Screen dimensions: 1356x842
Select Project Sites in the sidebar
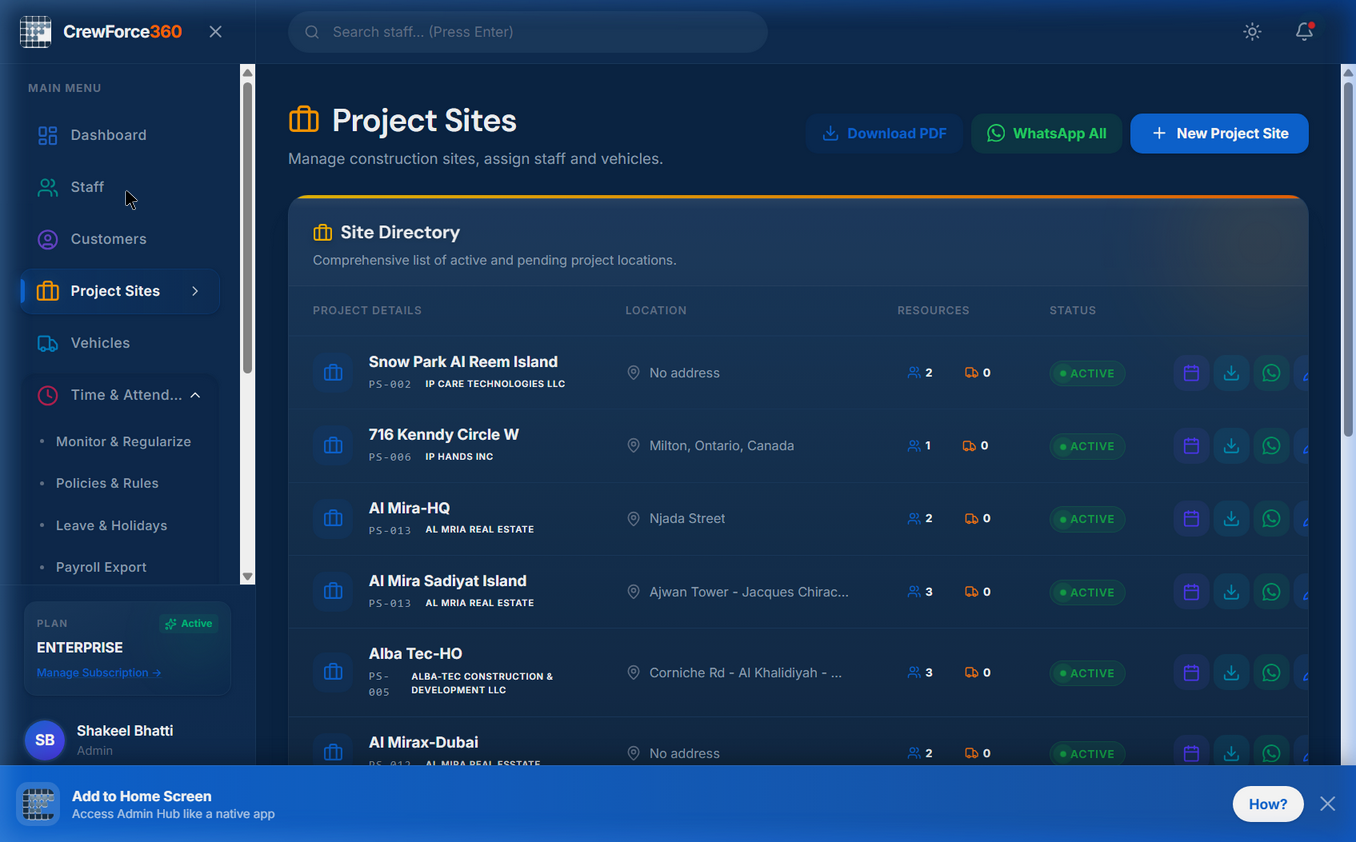[x=120, y=291]
